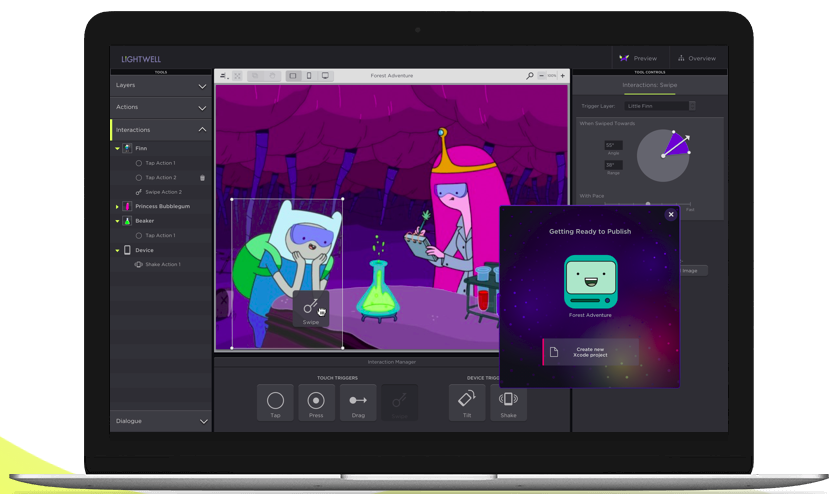Select Shake Action 1 item
838x494 pixels.
point(160,264)
